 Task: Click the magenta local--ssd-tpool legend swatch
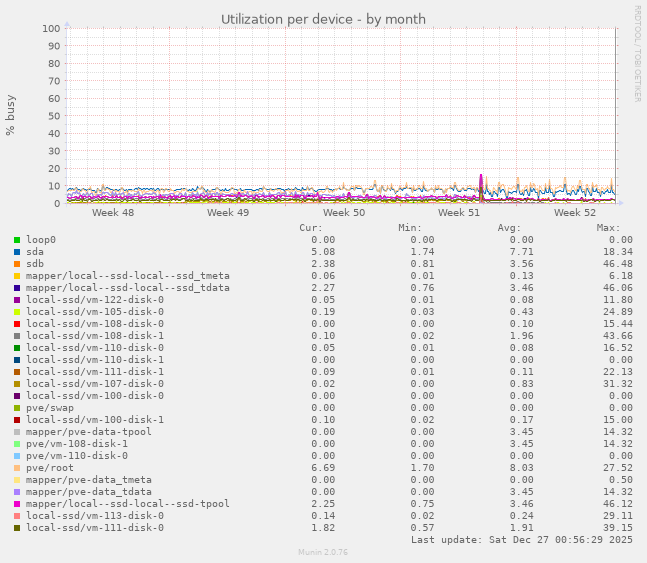pyautogui.click(x=17, y=504)
